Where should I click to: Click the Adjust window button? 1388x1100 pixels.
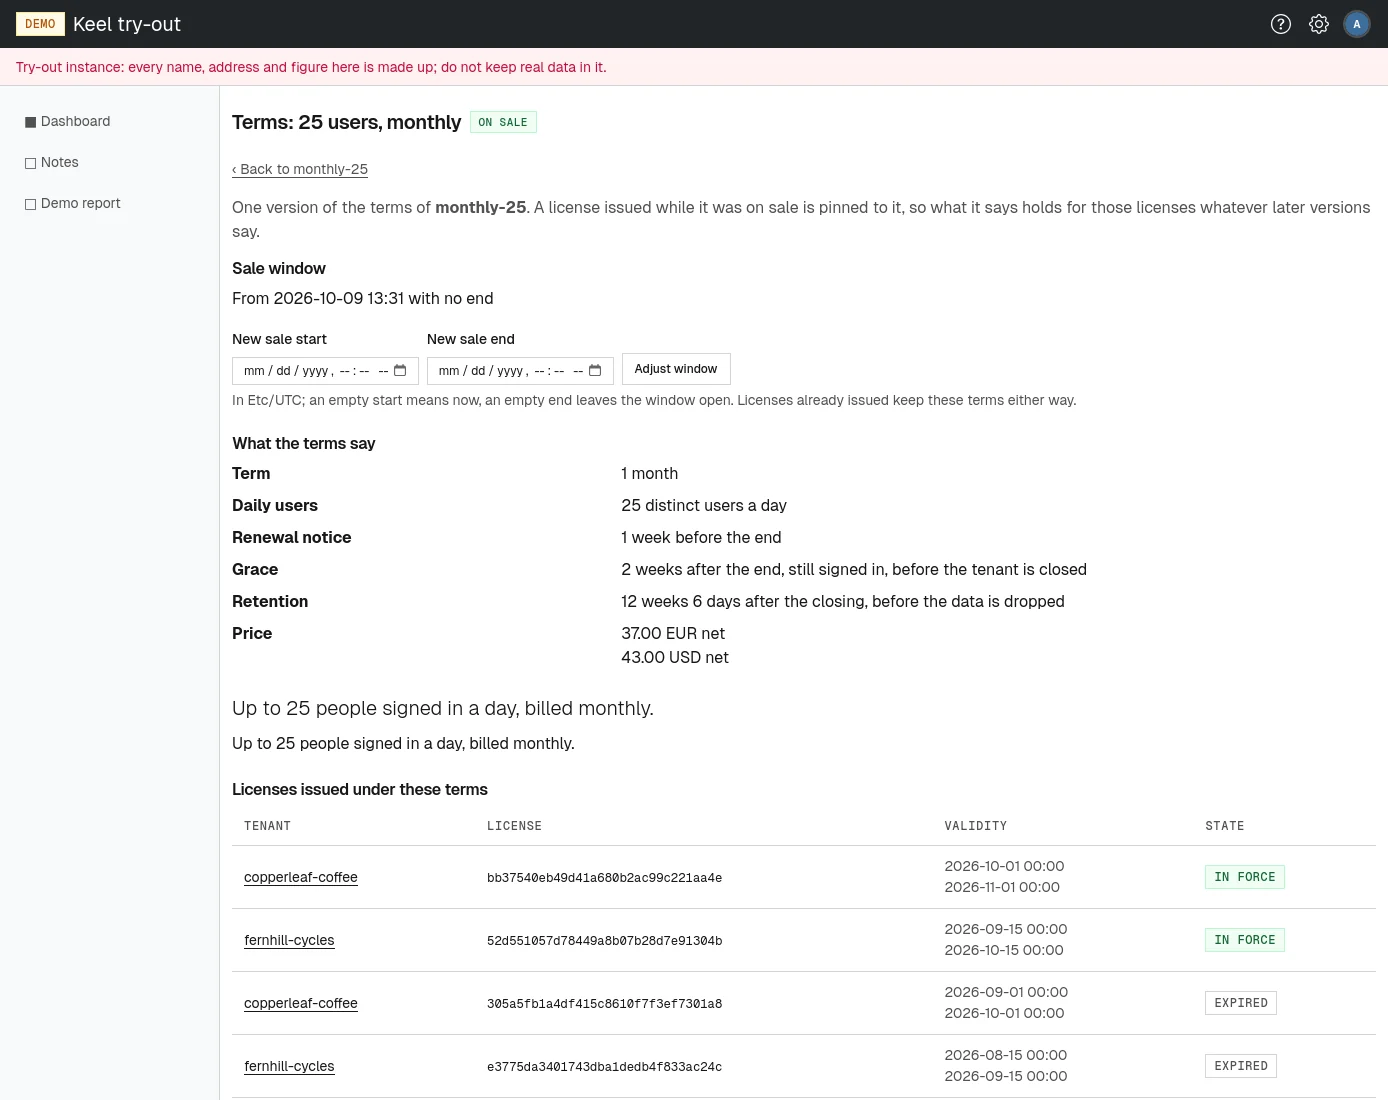point(676,369)
